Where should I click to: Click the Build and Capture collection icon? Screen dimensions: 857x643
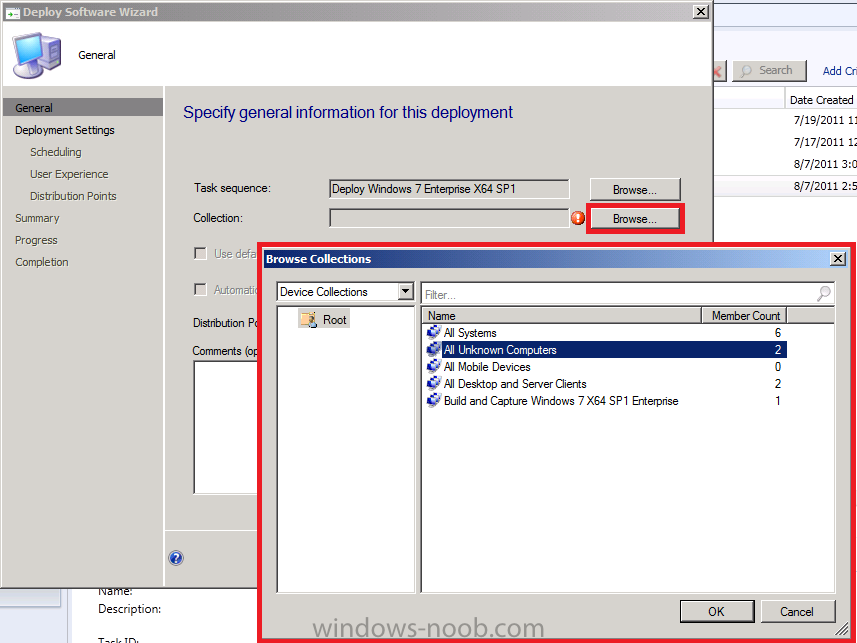point(433,400)
